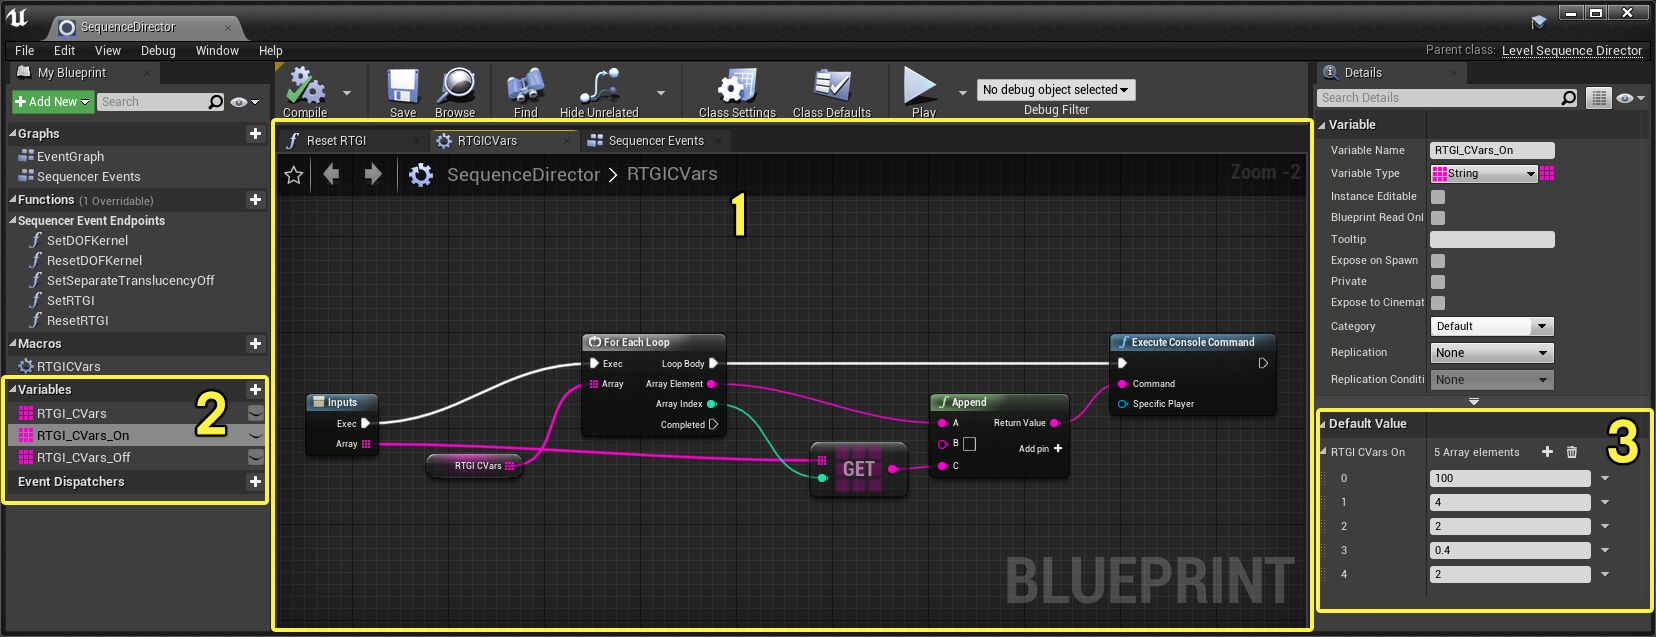This screenshot has height=637, width=1656.
Task: Open the Compile options dropdown arrow
Action: click(x=347, y=93)
